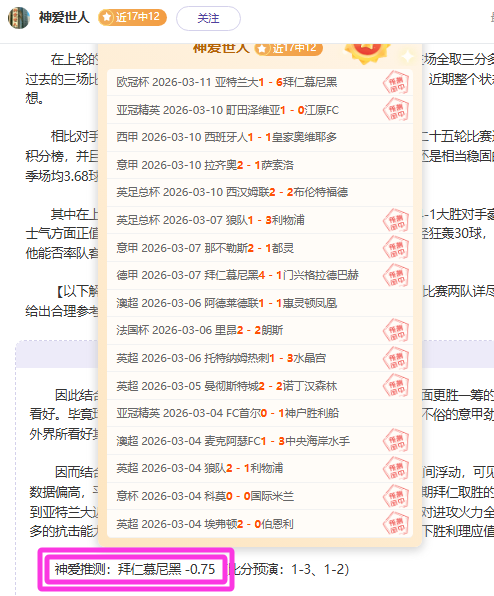Click hit stamp on 埃弗顿 row
This screenshot has height=596, width=494.
[x=396, y=524]
